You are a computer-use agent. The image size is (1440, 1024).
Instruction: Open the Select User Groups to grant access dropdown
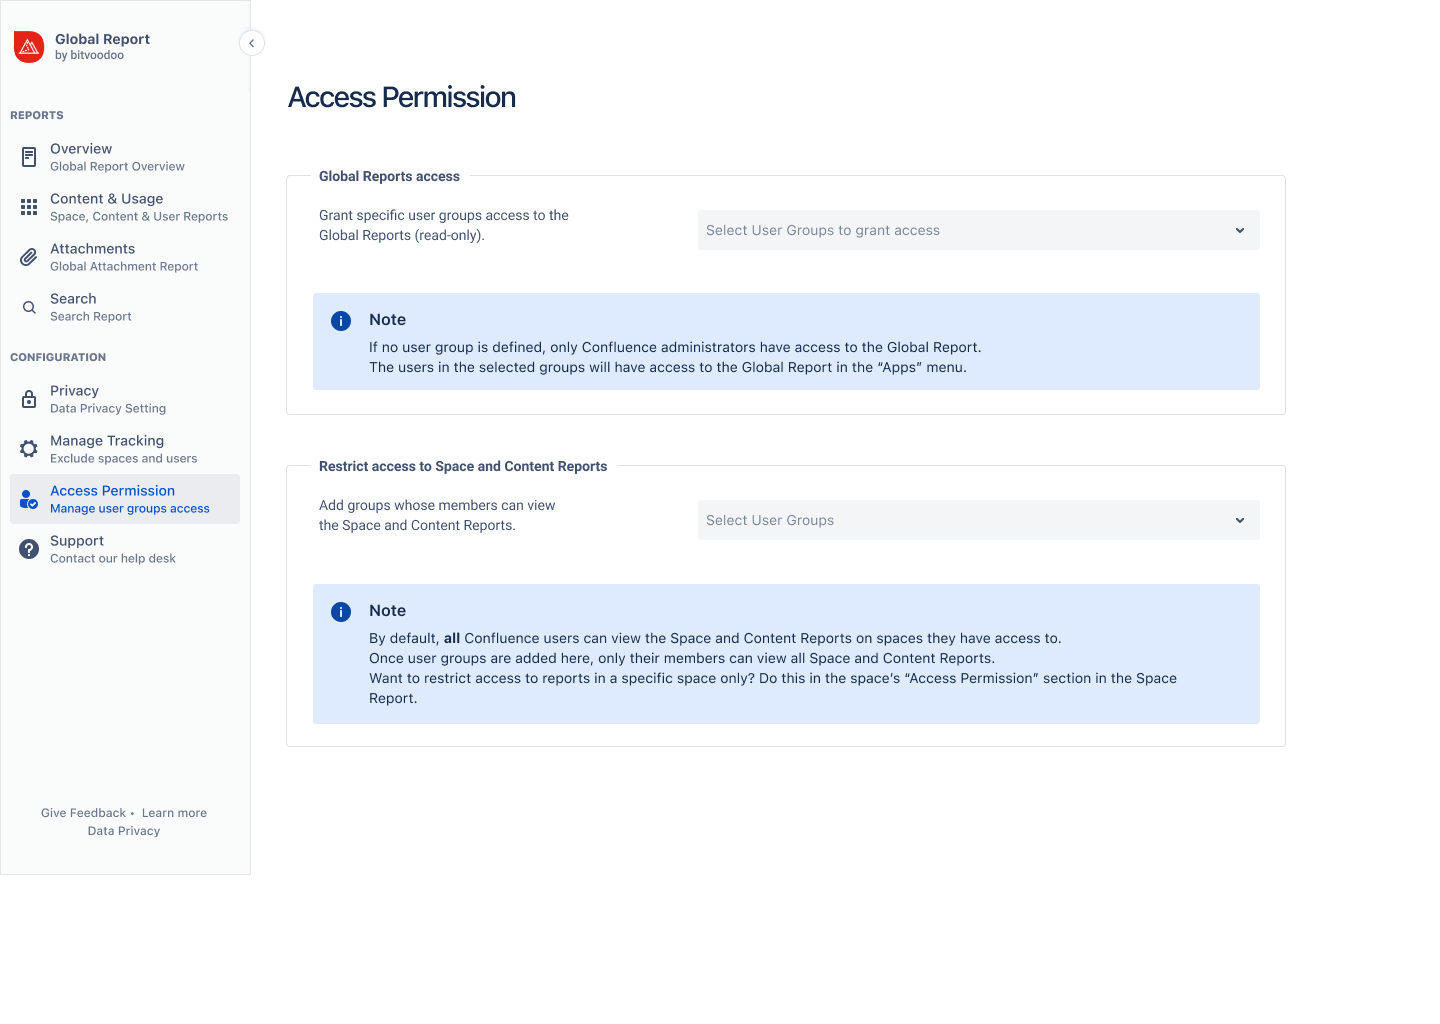[x=977, y=230]
